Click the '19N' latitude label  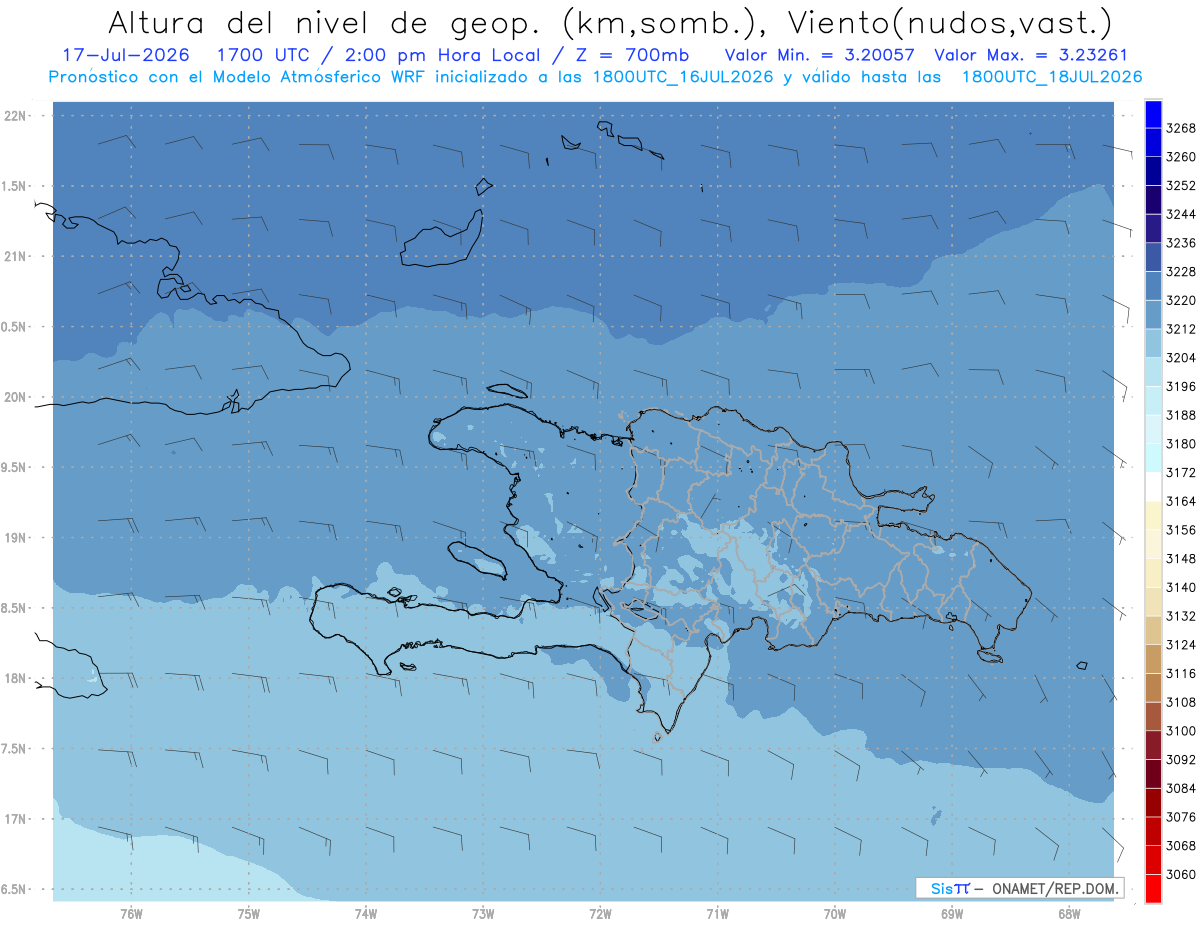coord(15,538)
